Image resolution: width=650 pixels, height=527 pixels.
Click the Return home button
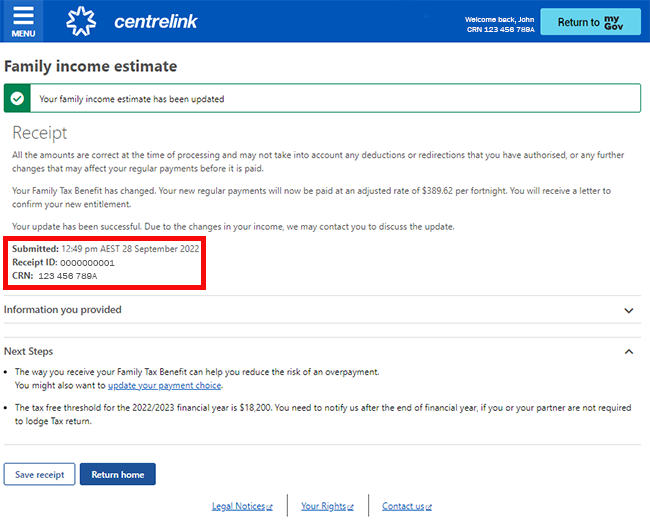118,474
